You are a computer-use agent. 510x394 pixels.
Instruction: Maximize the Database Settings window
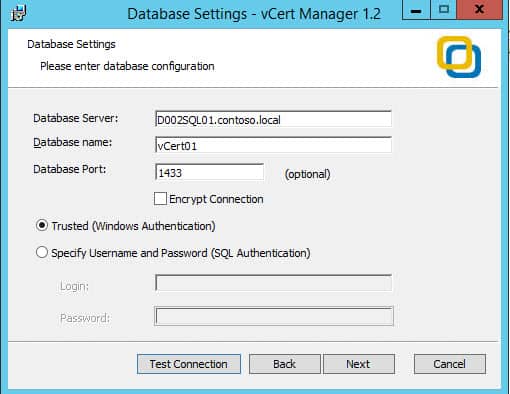point(444,10)
